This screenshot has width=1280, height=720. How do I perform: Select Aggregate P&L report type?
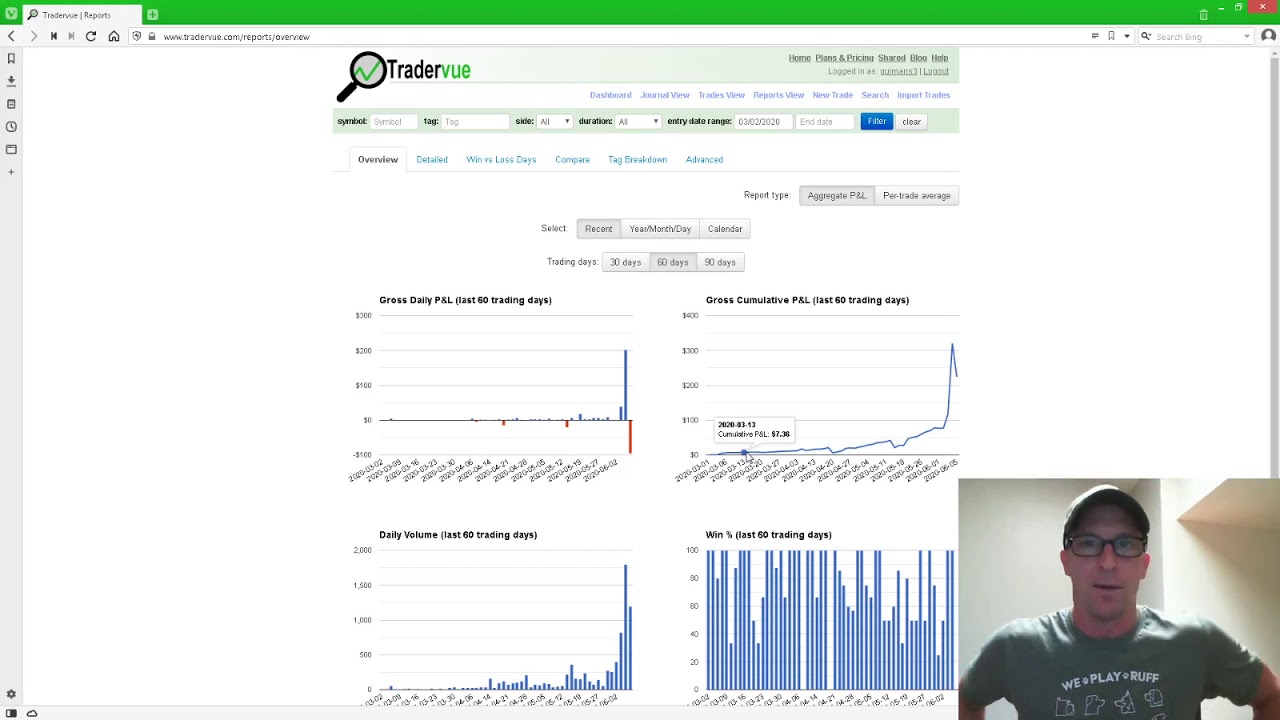[837, 196]
